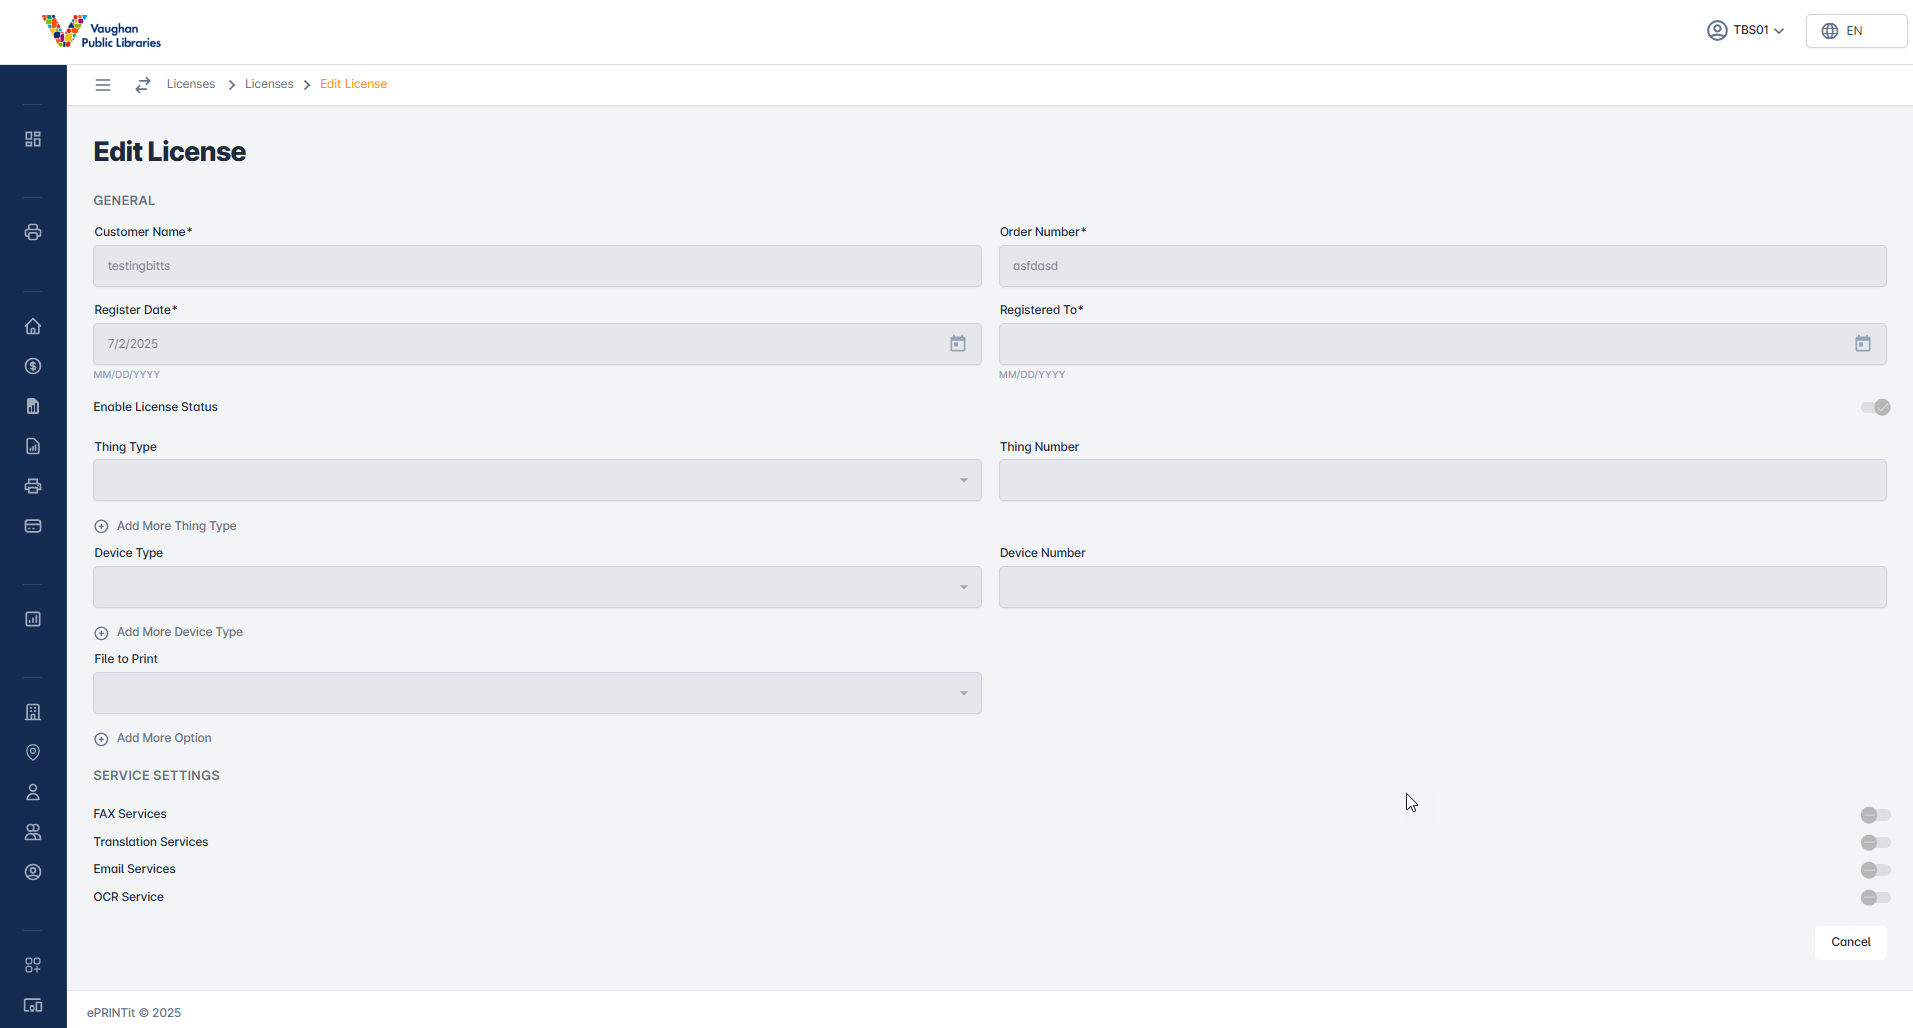Image resolution: width=1913 pixels, height=1028 pixels.
Task: Open Registered To calendar picker
Action: (1862, 344)
